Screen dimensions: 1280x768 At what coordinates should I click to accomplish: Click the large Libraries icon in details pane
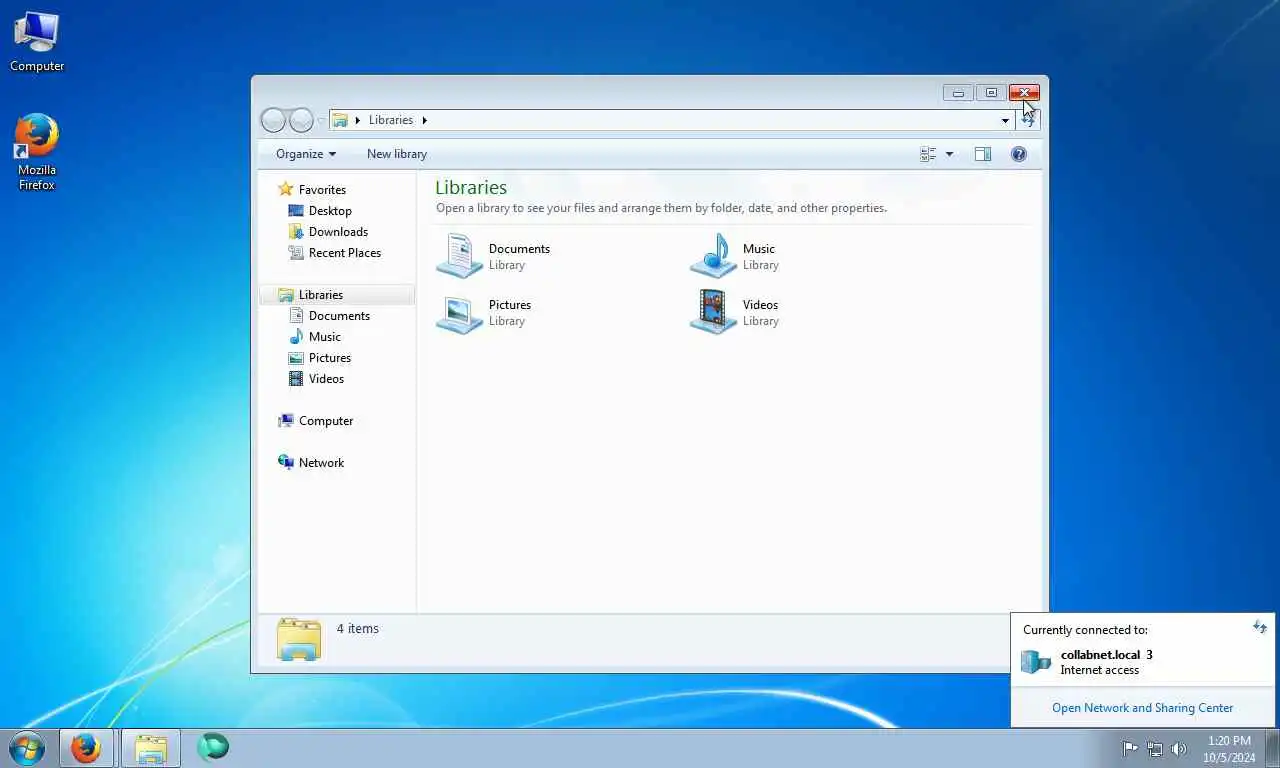299,639
